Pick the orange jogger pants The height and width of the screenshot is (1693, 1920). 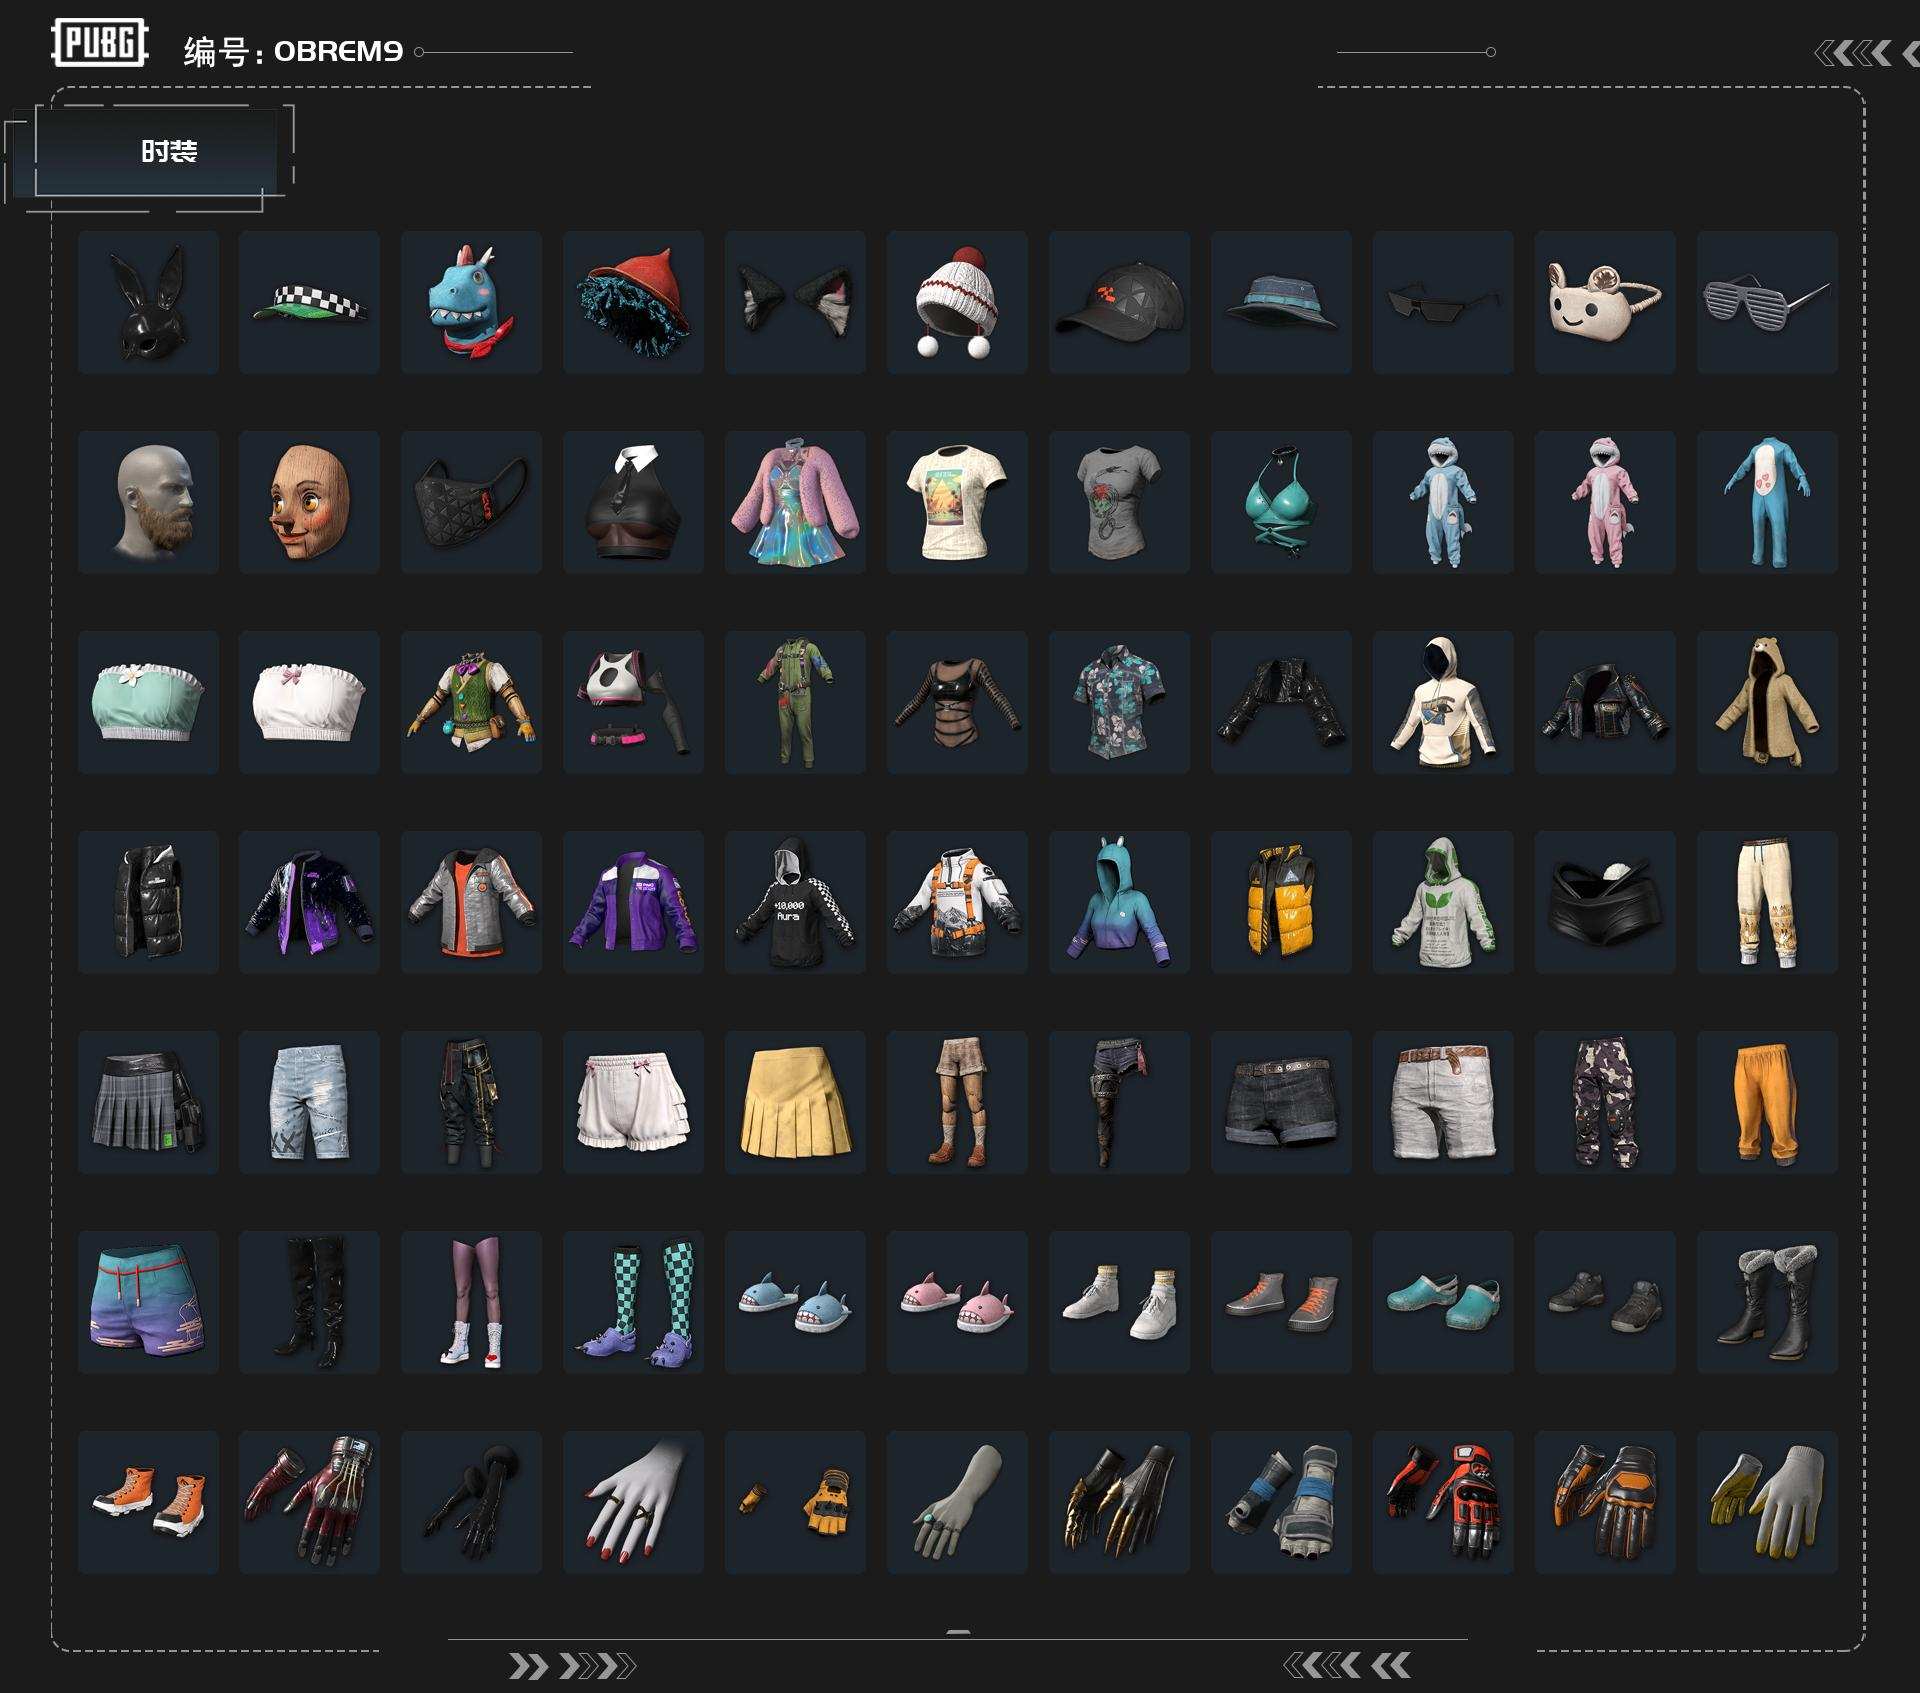pos(1767,1102)
